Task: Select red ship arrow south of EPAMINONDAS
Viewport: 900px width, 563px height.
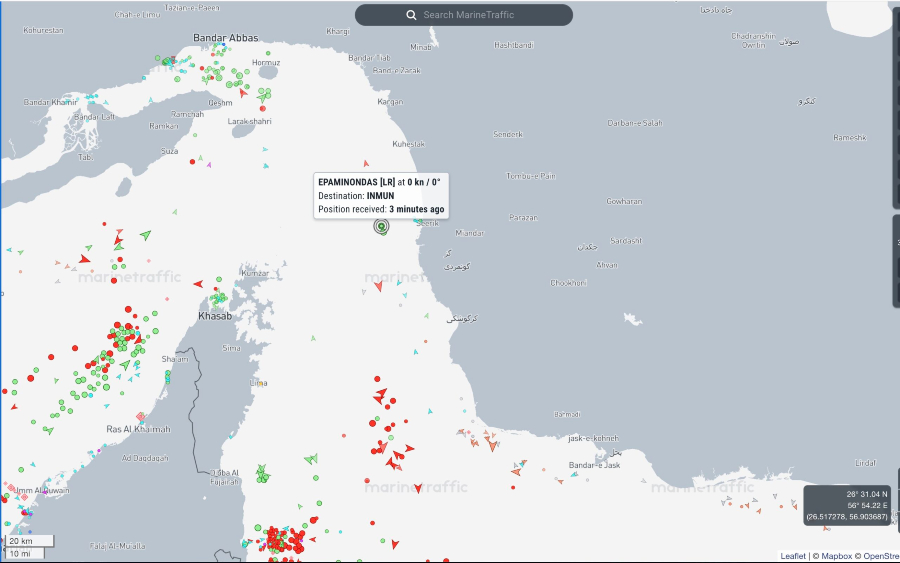Action: point(378,287)
